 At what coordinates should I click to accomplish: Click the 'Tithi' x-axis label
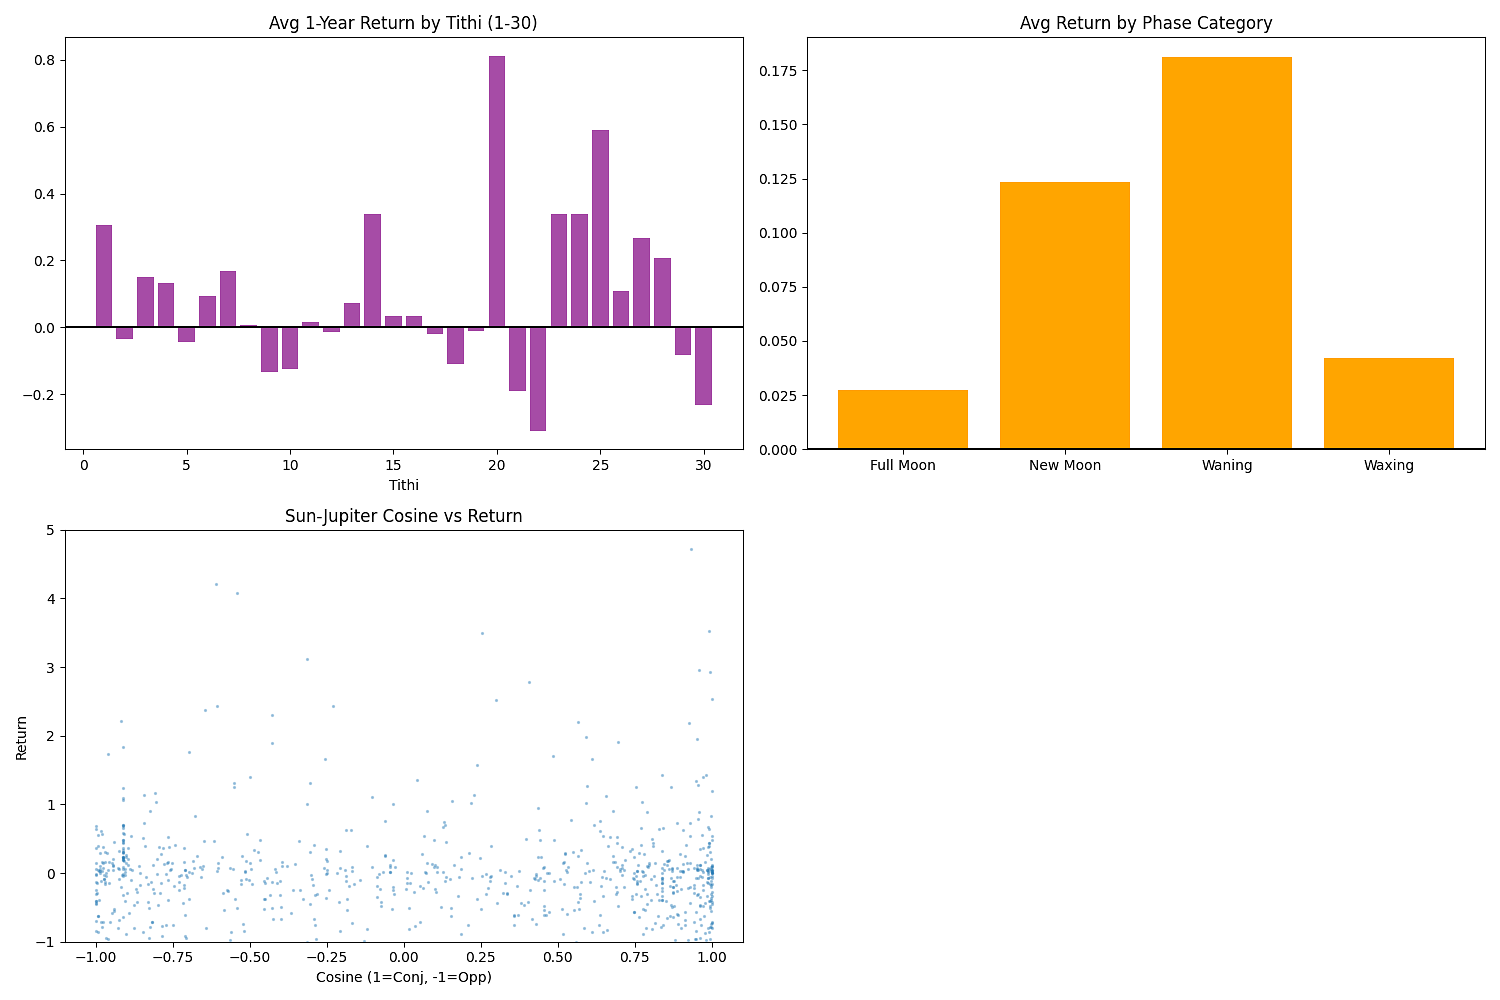(403, 485)
